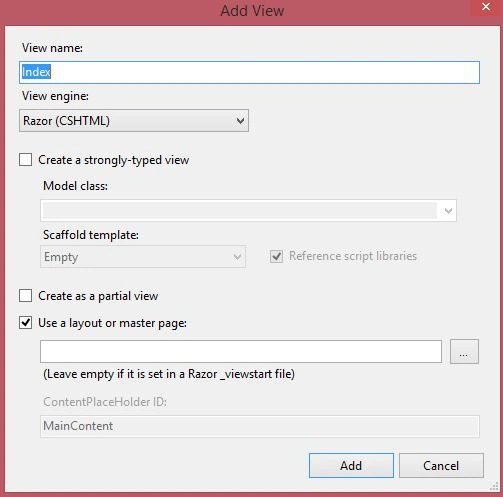Click the View engine dropdown arrow

click(240, 121)
